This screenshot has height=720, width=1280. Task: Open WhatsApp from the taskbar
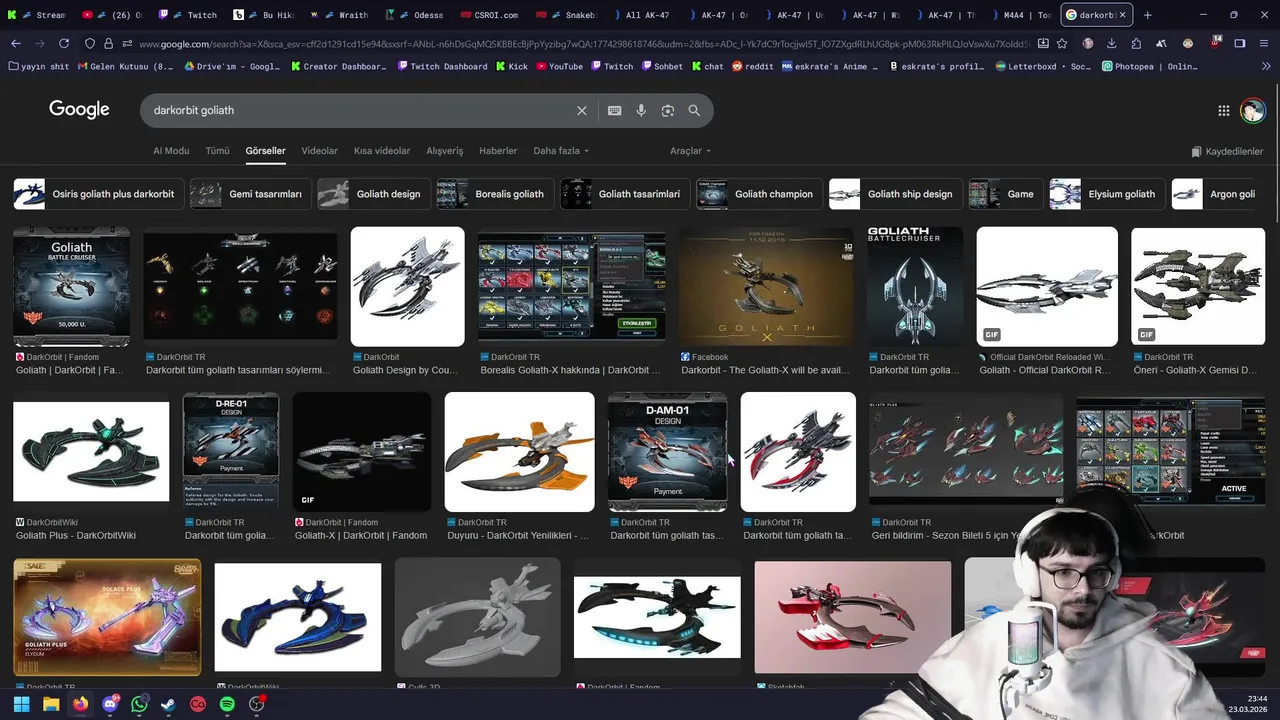click(x=139, y=704)
